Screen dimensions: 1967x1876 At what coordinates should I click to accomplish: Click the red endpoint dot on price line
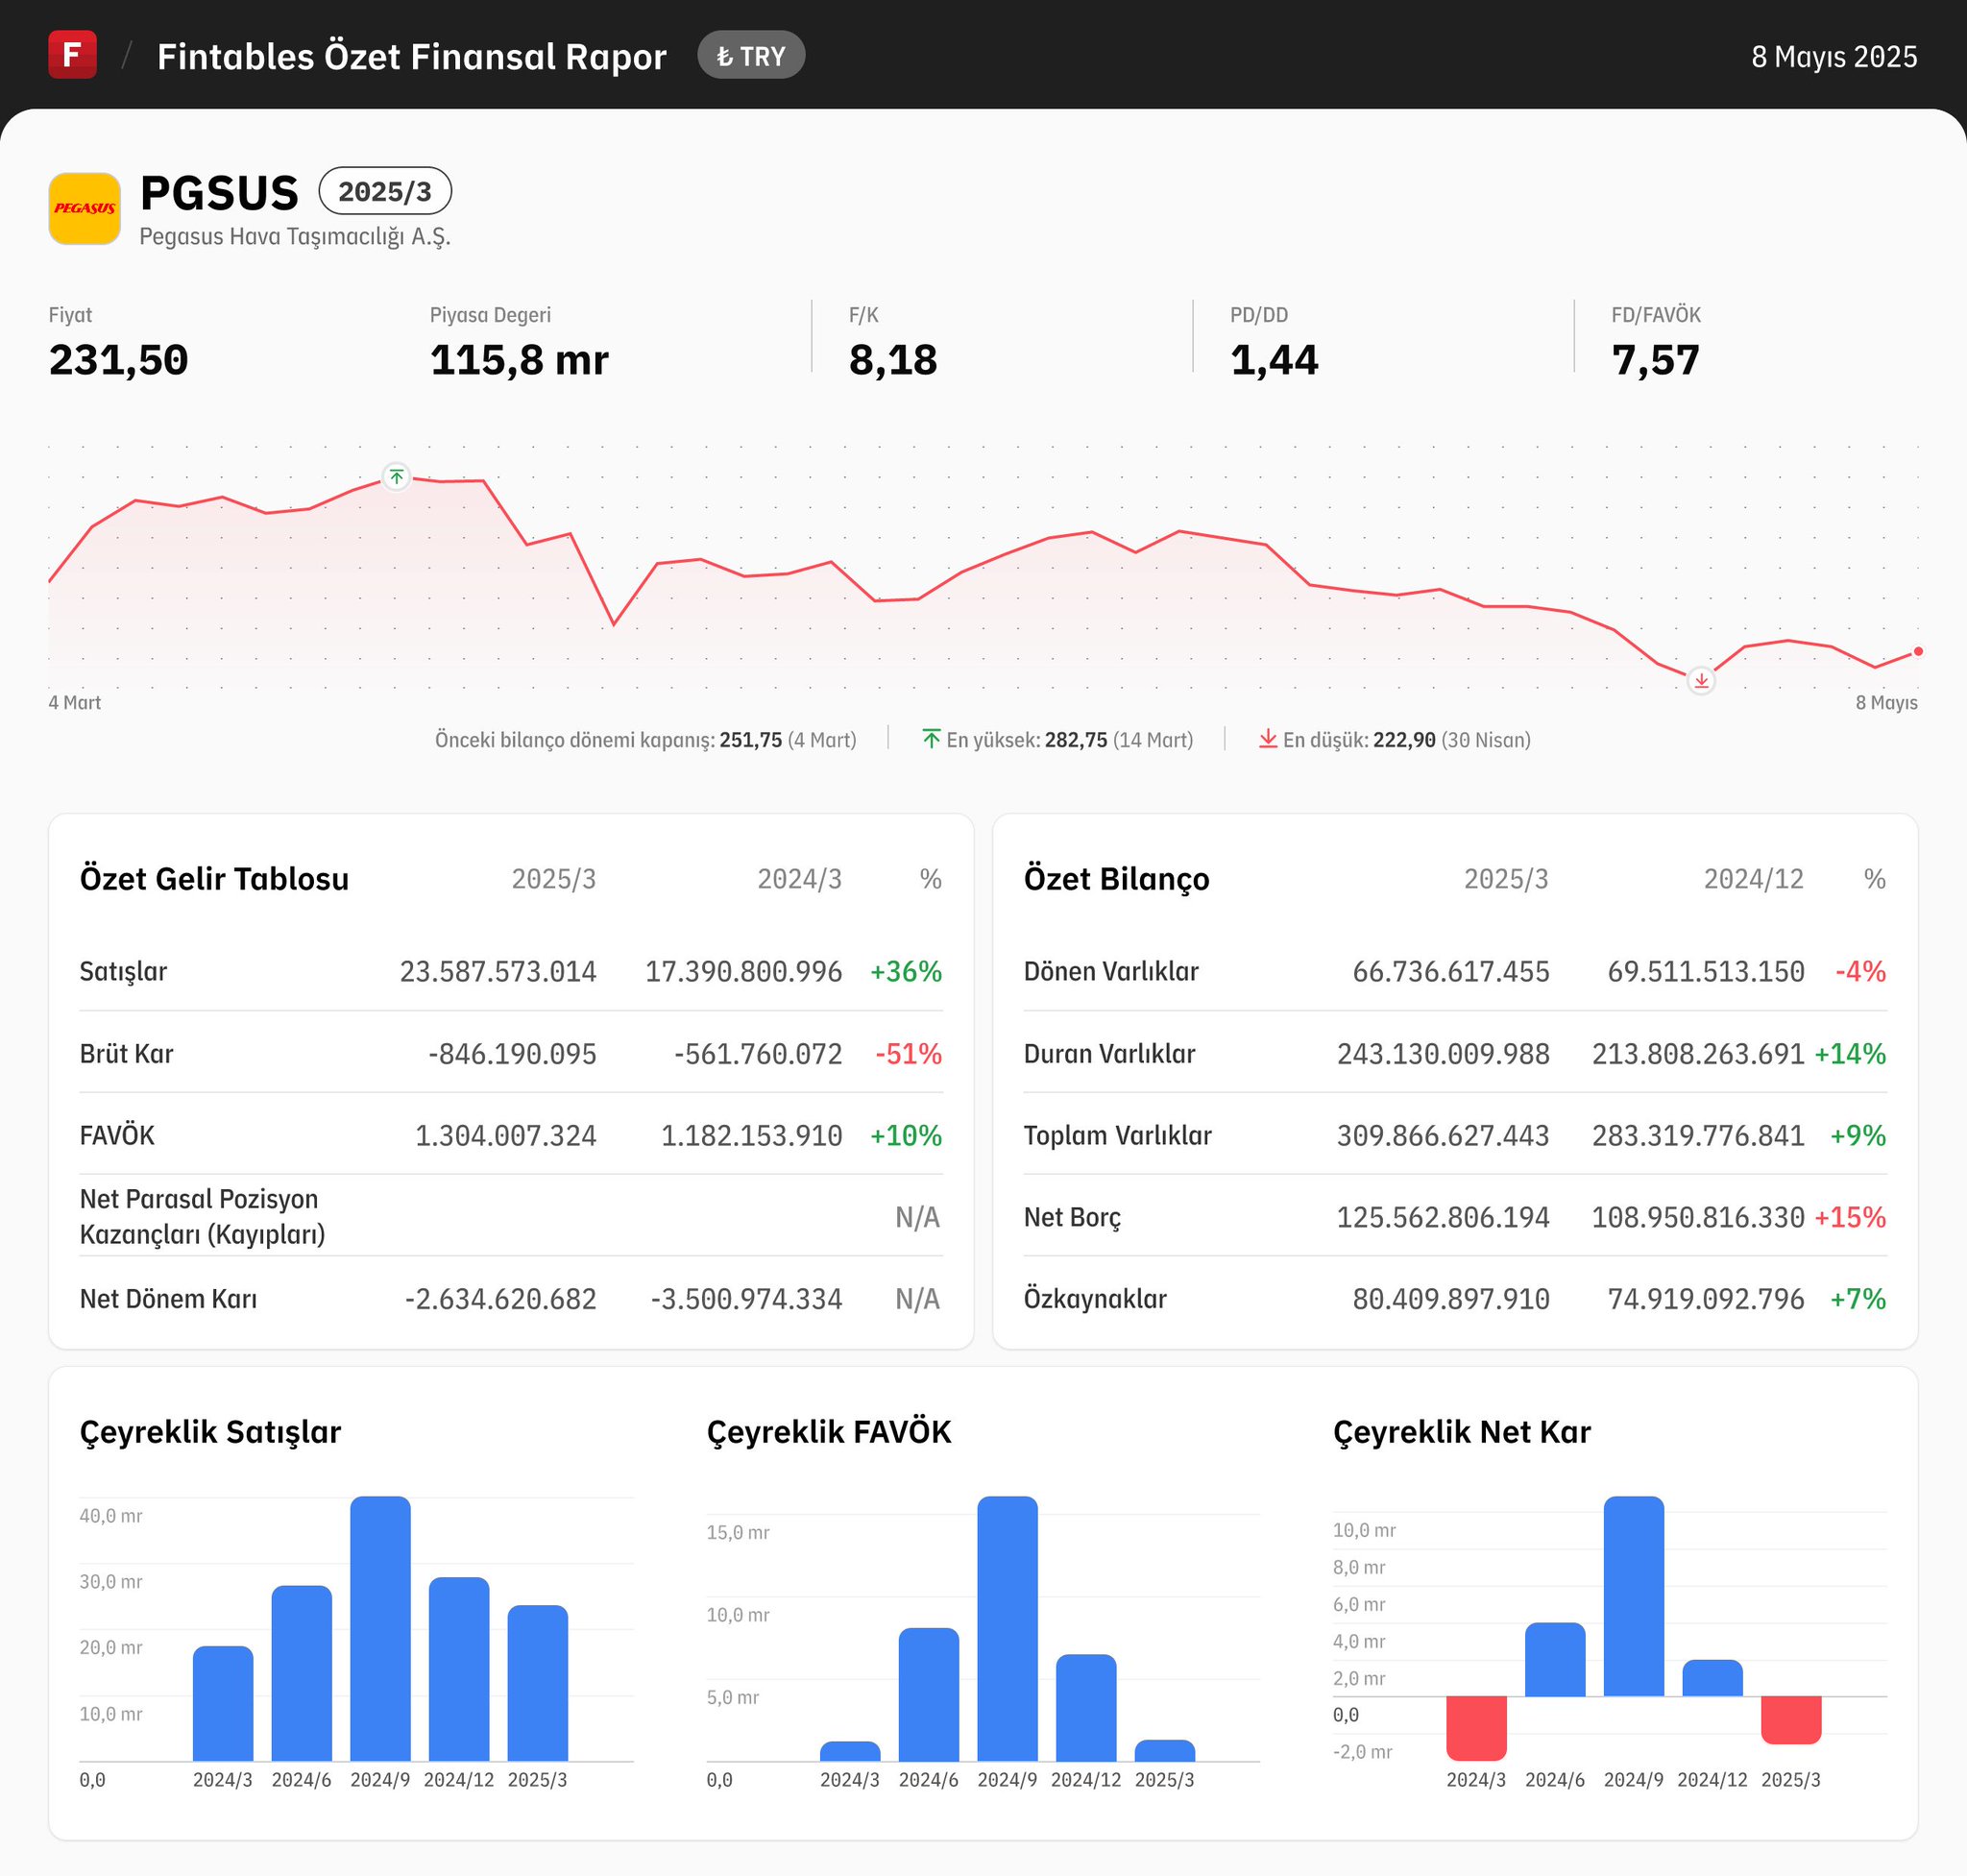[x=1917, y=652]
